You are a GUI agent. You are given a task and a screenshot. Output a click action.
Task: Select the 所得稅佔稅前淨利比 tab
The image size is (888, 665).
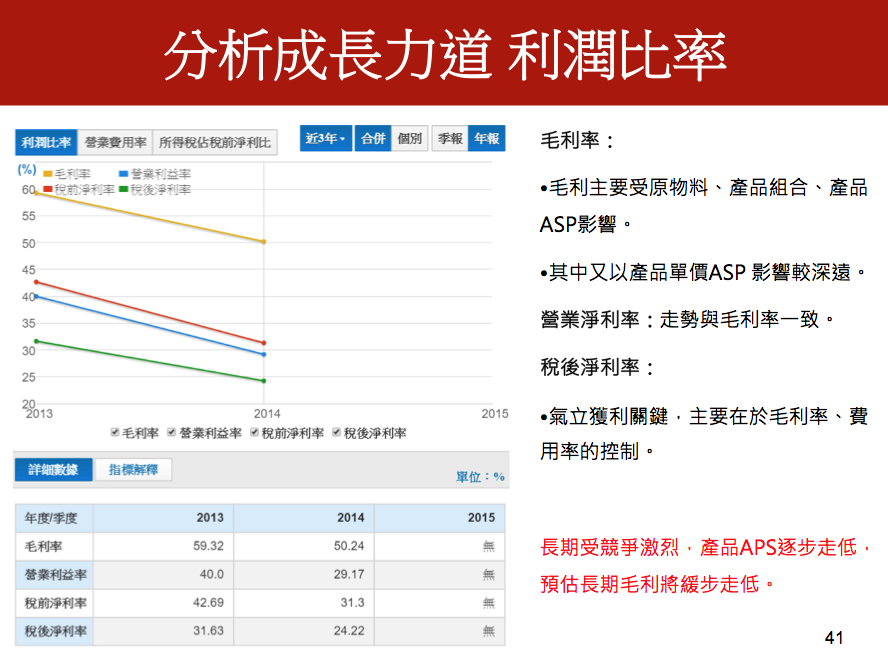(214, 142)
